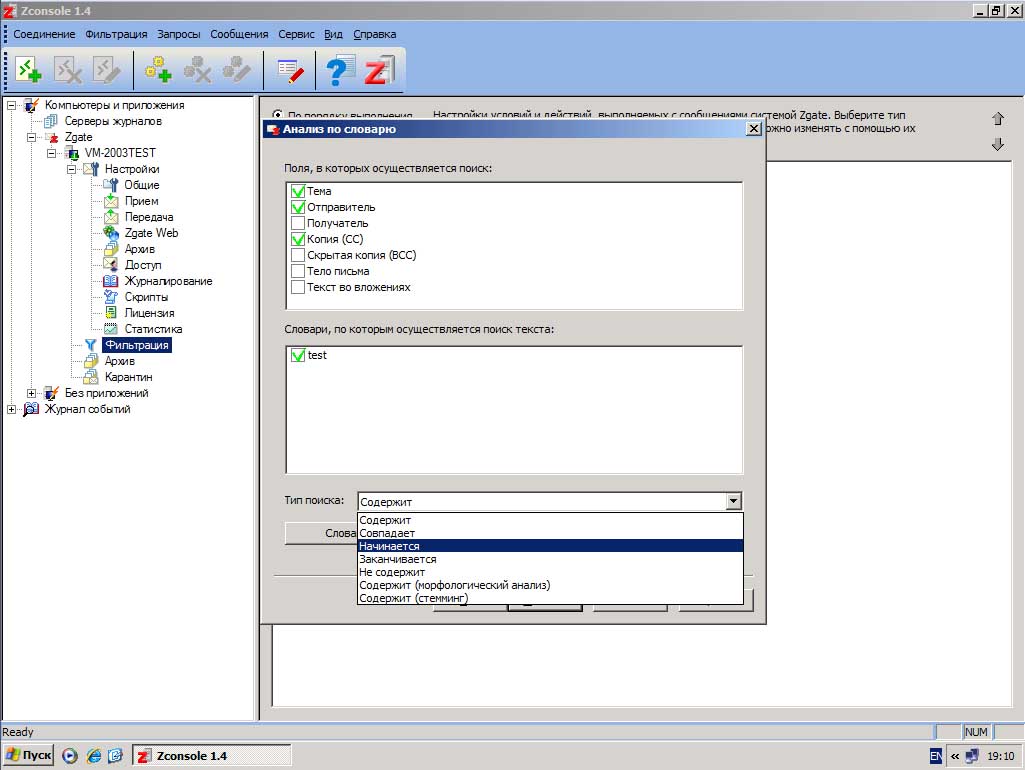Collapse the Компьютеры и приложения tree root
The image size is (1025, 770).
11,105
